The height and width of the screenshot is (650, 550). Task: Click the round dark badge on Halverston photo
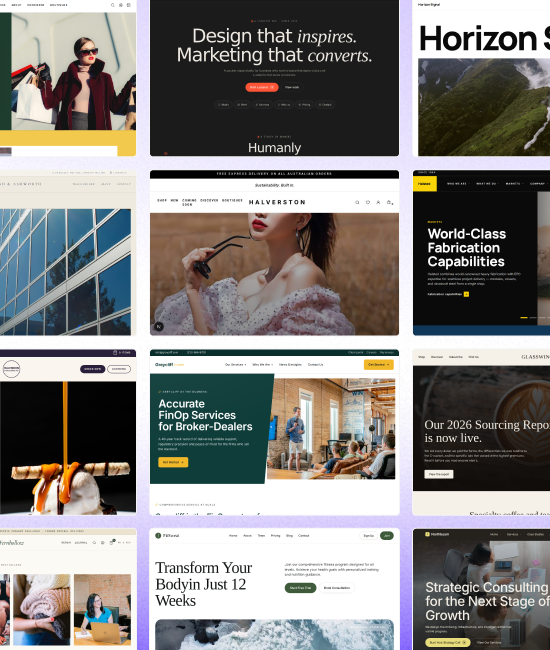click(x=159, y=326)
